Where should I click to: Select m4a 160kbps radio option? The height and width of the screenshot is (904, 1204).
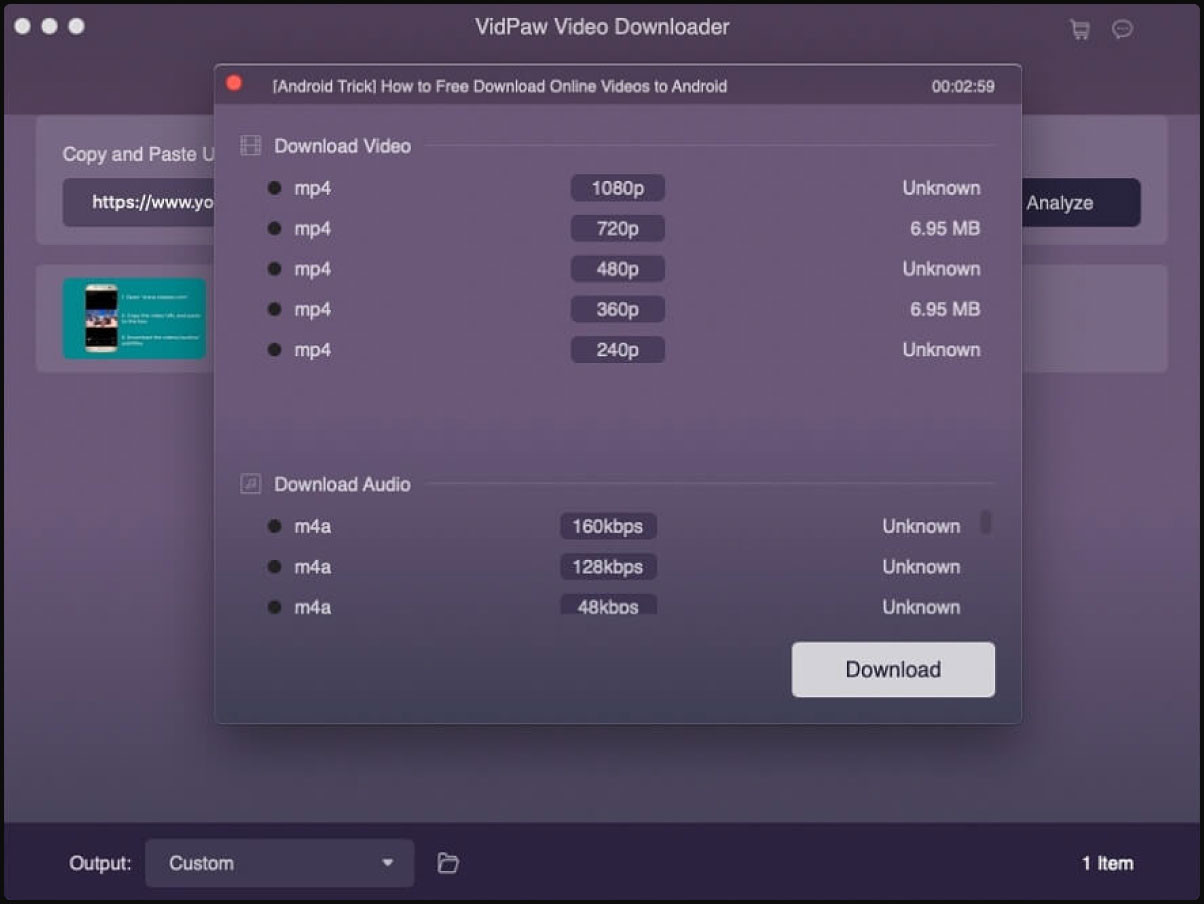[274, 526]
